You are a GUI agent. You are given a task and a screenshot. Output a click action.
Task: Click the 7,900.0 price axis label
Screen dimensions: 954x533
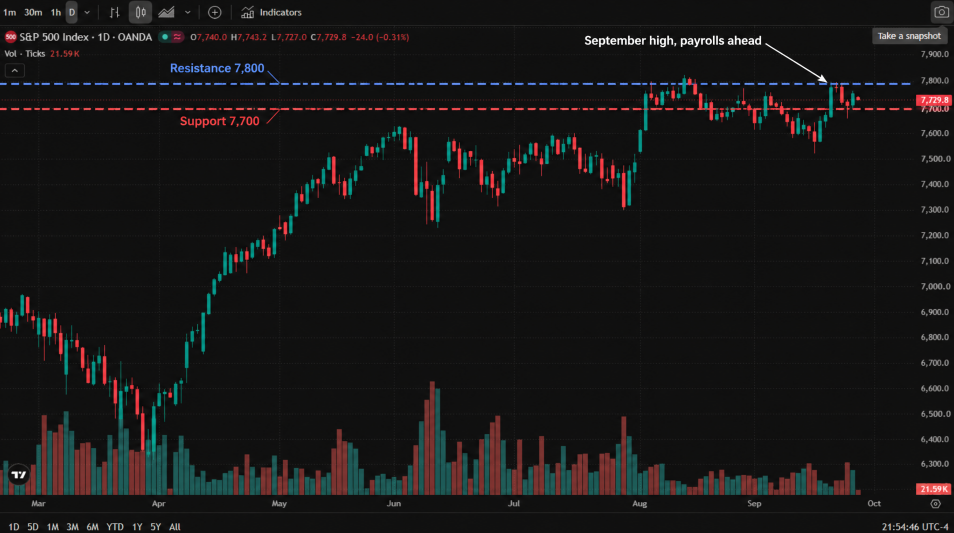(x=935, y=54)
